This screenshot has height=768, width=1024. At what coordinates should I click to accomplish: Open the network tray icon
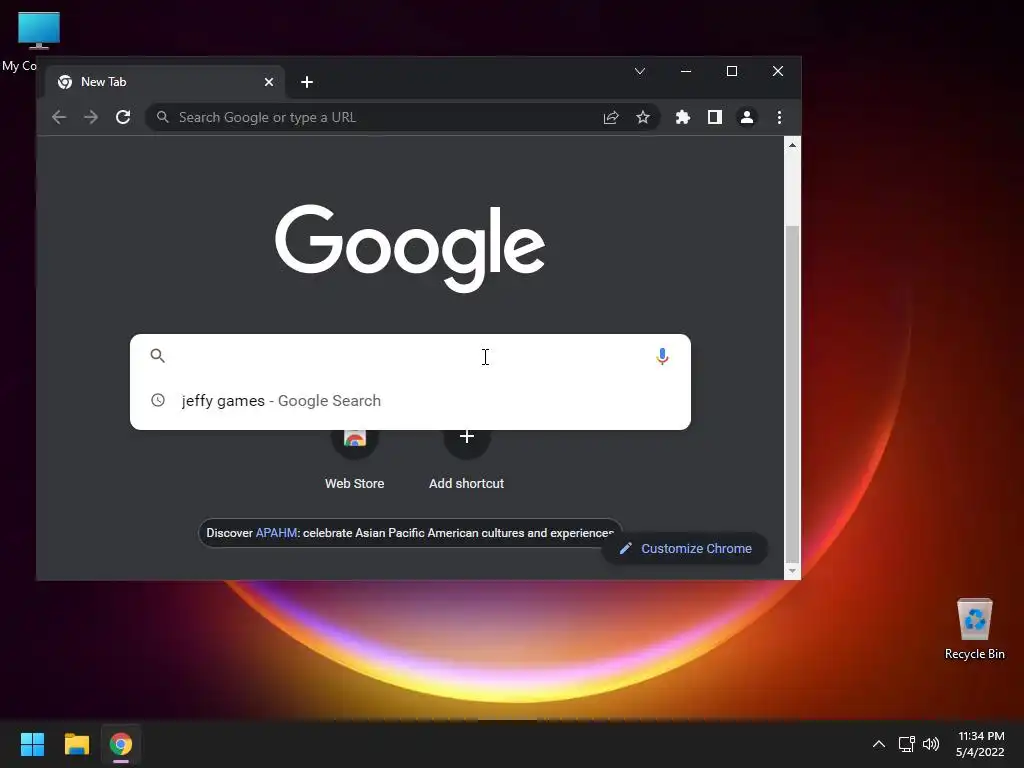tap(906, 744)
